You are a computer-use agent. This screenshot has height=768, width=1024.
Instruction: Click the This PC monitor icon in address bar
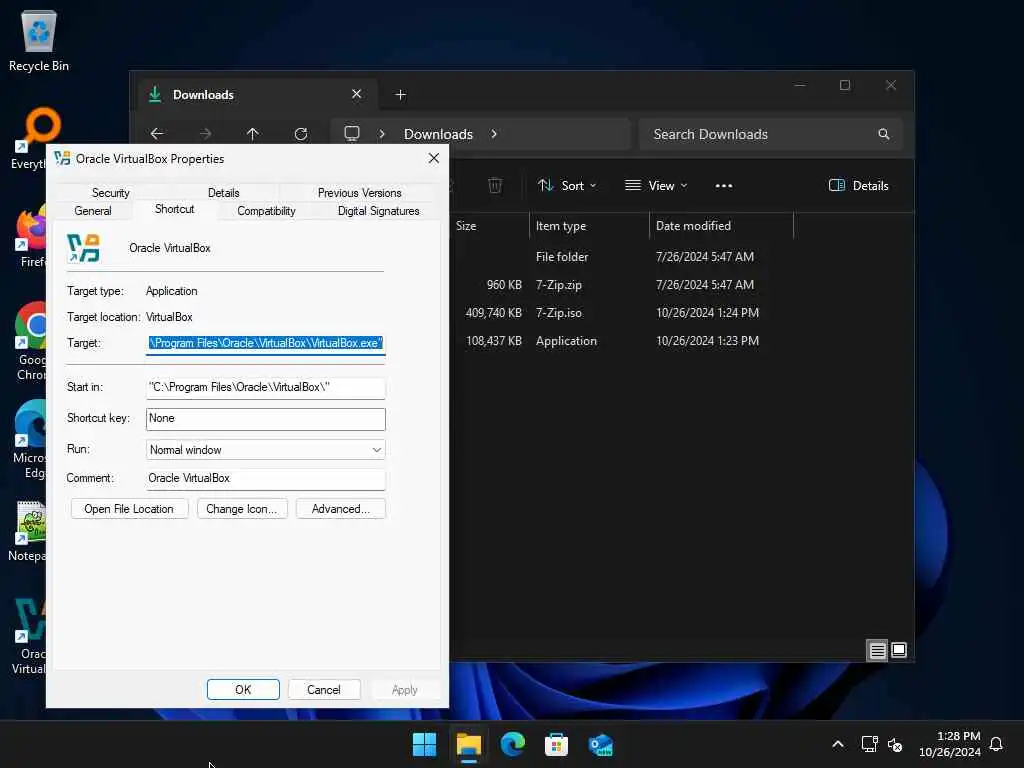click(352, 134)
